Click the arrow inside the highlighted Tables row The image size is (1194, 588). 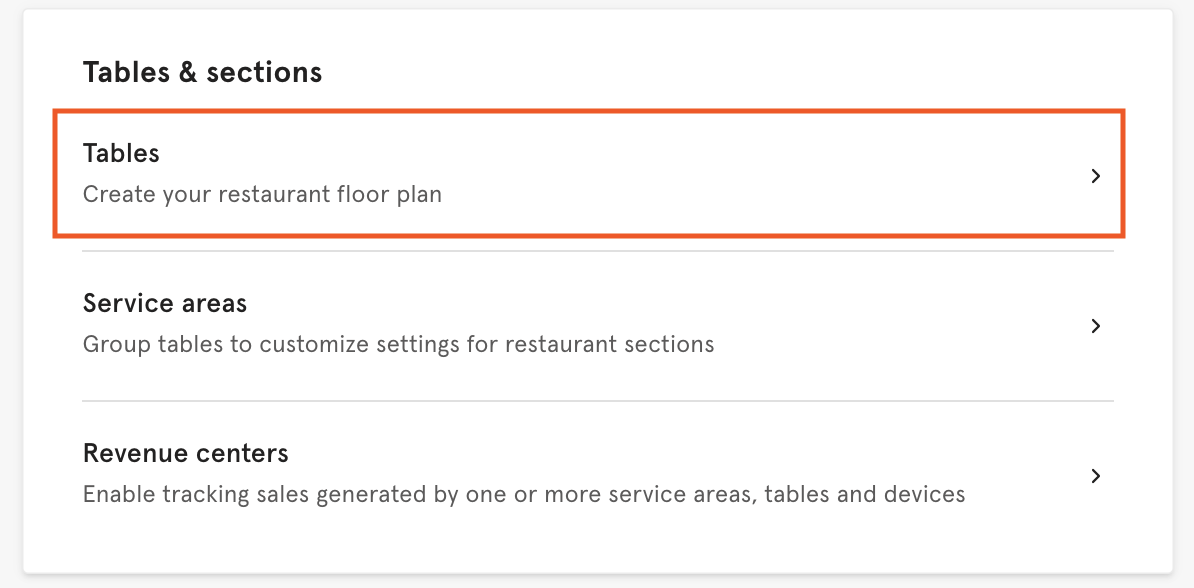(1095, 175)
